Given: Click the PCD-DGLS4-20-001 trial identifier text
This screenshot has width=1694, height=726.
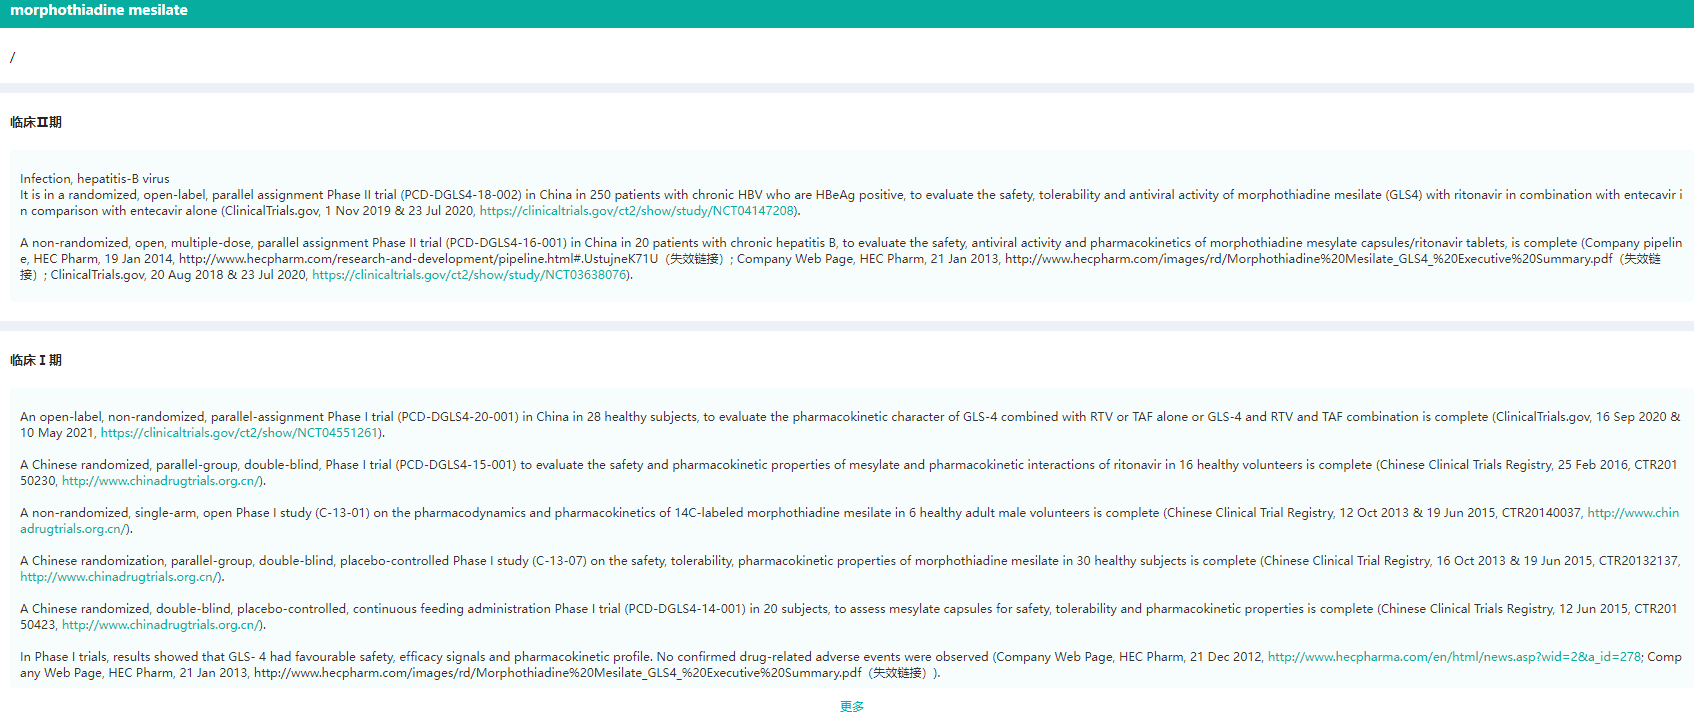Looking at the screenshot, I should coord(458,417).
